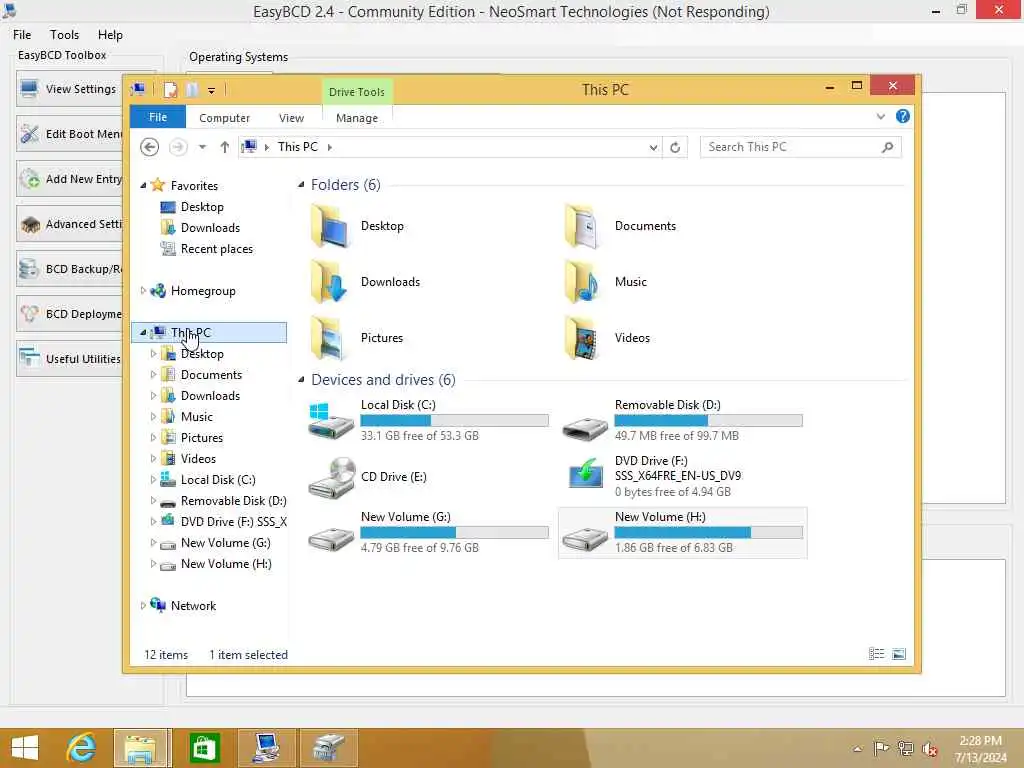
Task: Open BCD Deployment in EasyBCD
Action: click(x=70, y=314)
